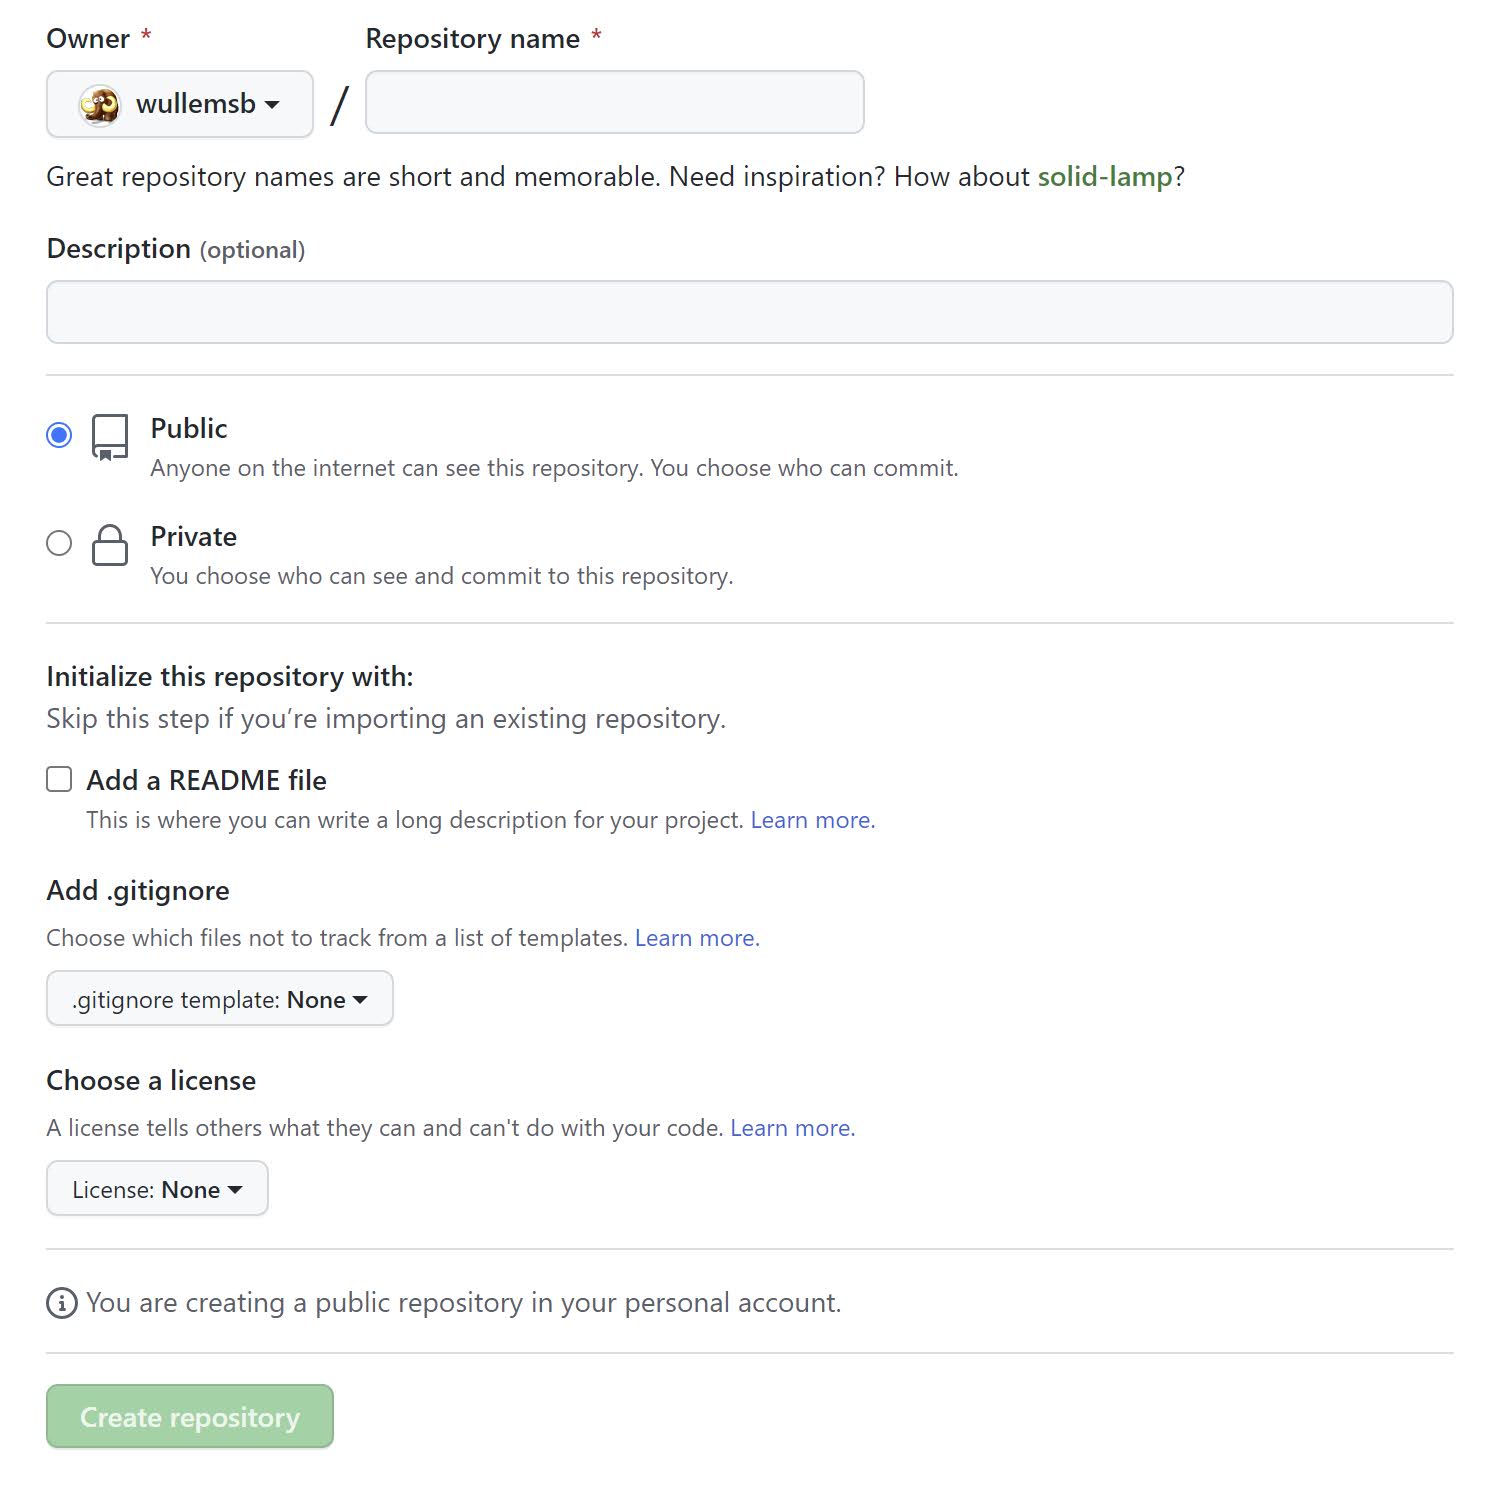Click the Public option label text
This screenshot has height=1501, width=1497.
(189, 429)
